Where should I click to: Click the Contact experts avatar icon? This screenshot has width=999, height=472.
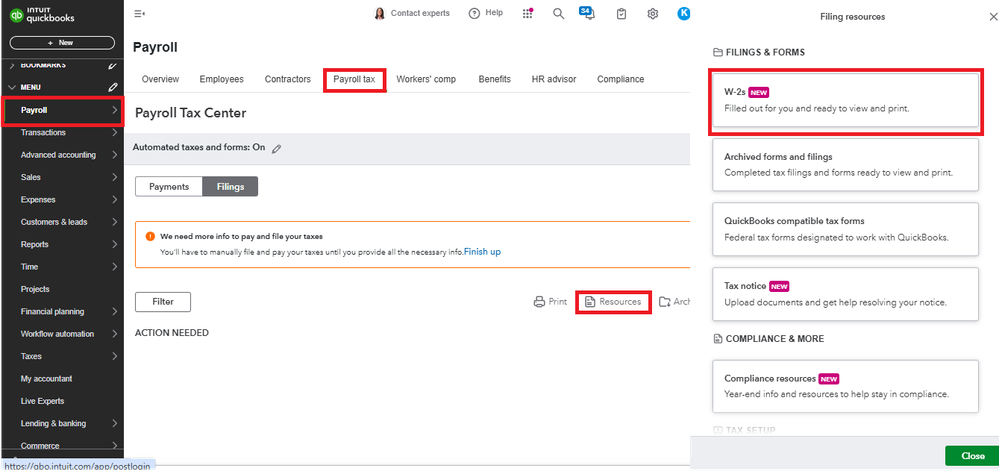pyautogui.click(x=379, y=13)
